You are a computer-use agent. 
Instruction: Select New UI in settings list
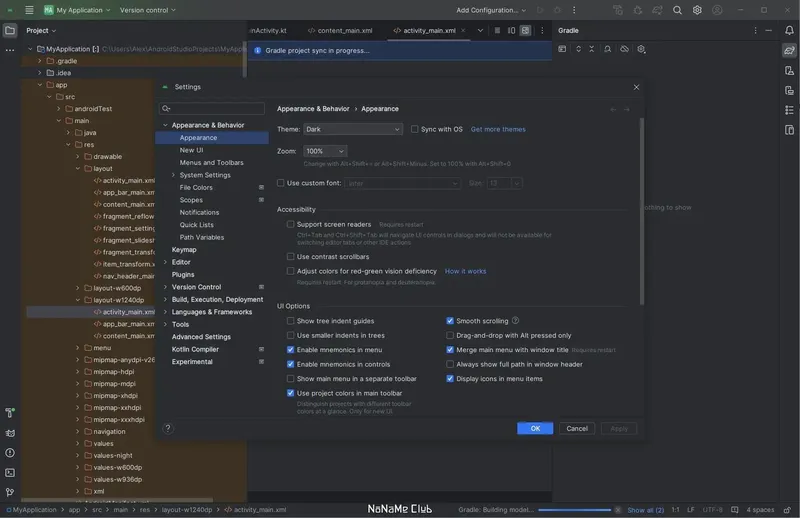pos(191,150)
